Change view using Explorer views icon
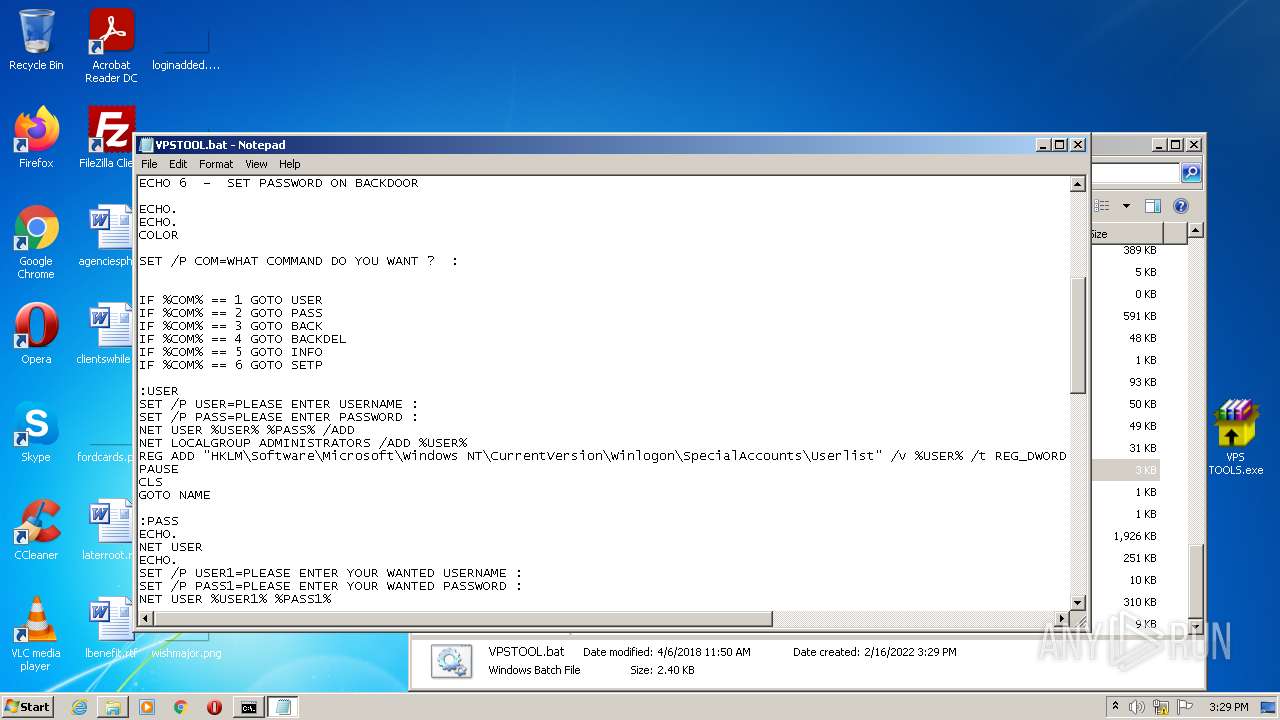The height and width of the screenshot is (720, 1280). coord(1103,206)
